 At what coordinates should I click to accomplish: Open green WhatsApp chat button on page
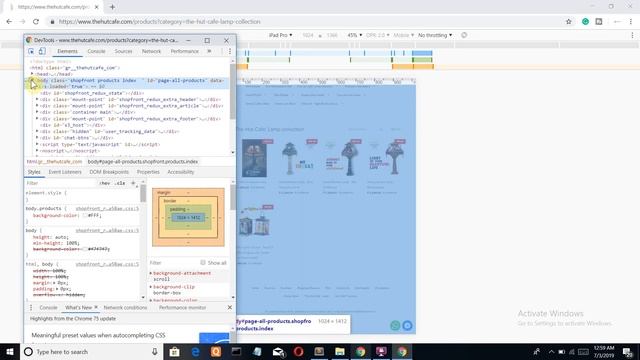(395, 325)
